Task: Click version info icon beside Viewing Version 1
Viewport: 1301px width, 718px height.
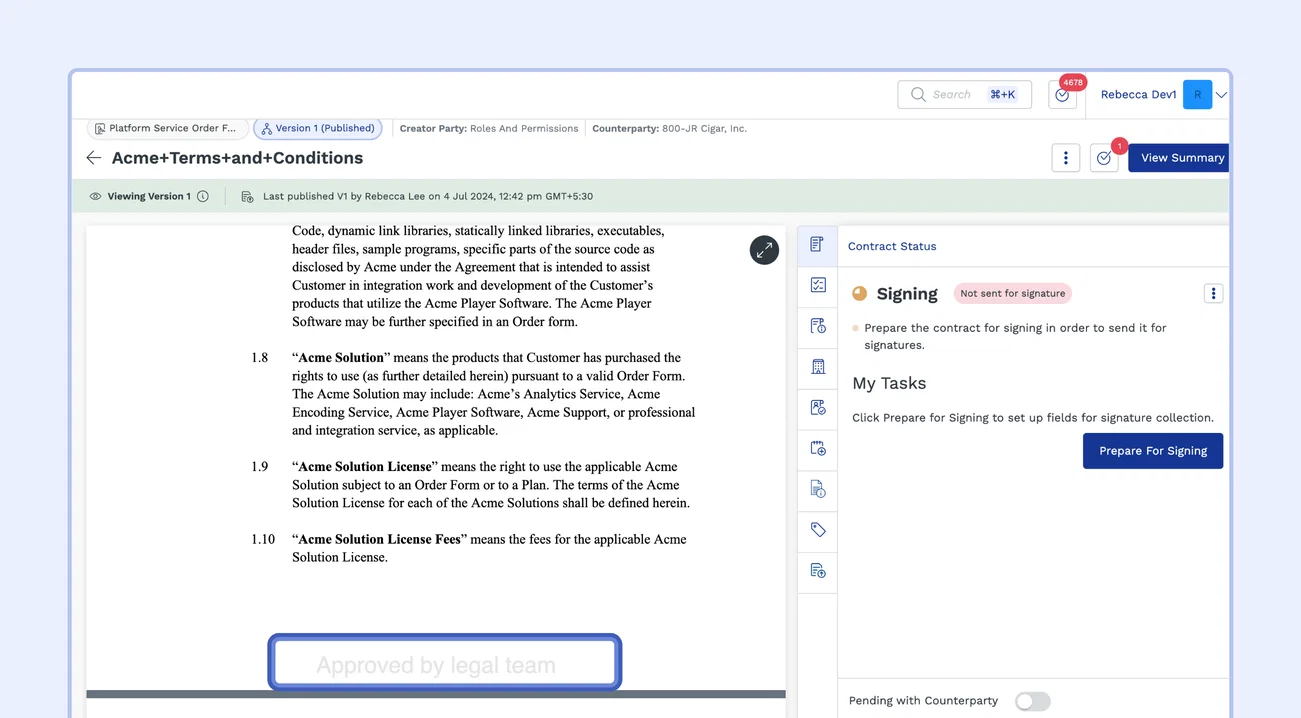Action: coord(203,197)
